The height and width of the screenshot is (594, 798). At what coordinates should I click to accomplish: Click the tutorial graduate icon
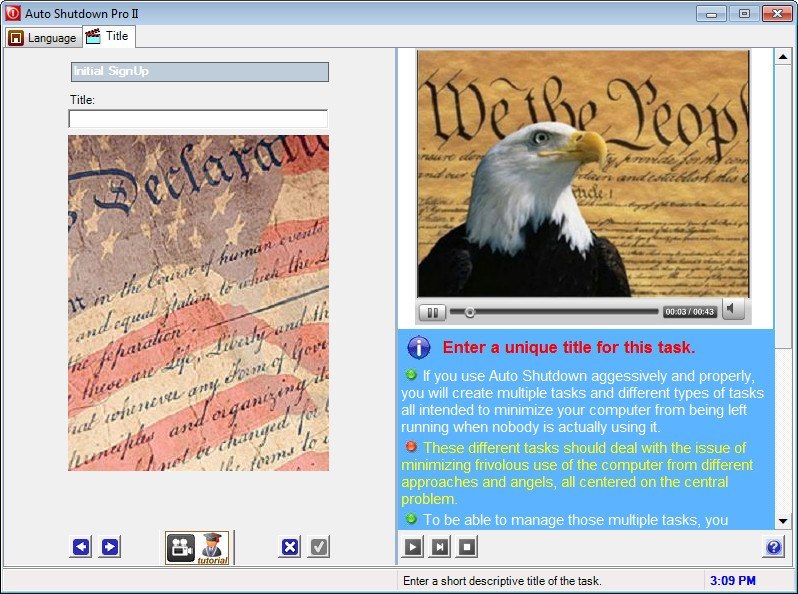(x=212, y=548)
